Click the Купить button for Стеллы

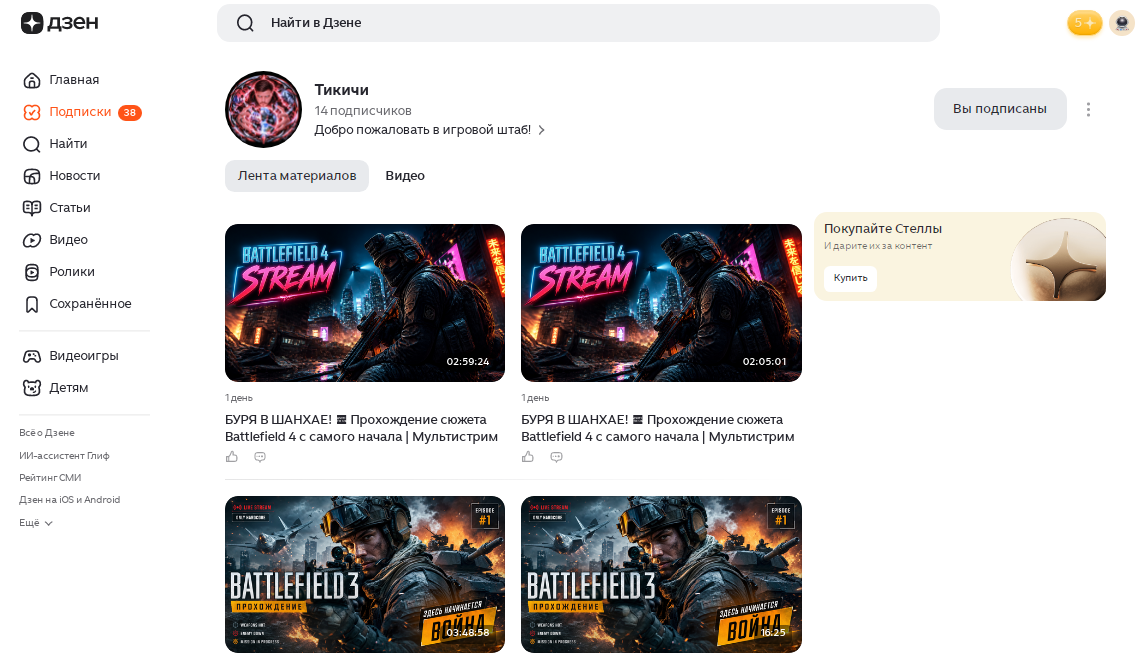coord(851,278)
